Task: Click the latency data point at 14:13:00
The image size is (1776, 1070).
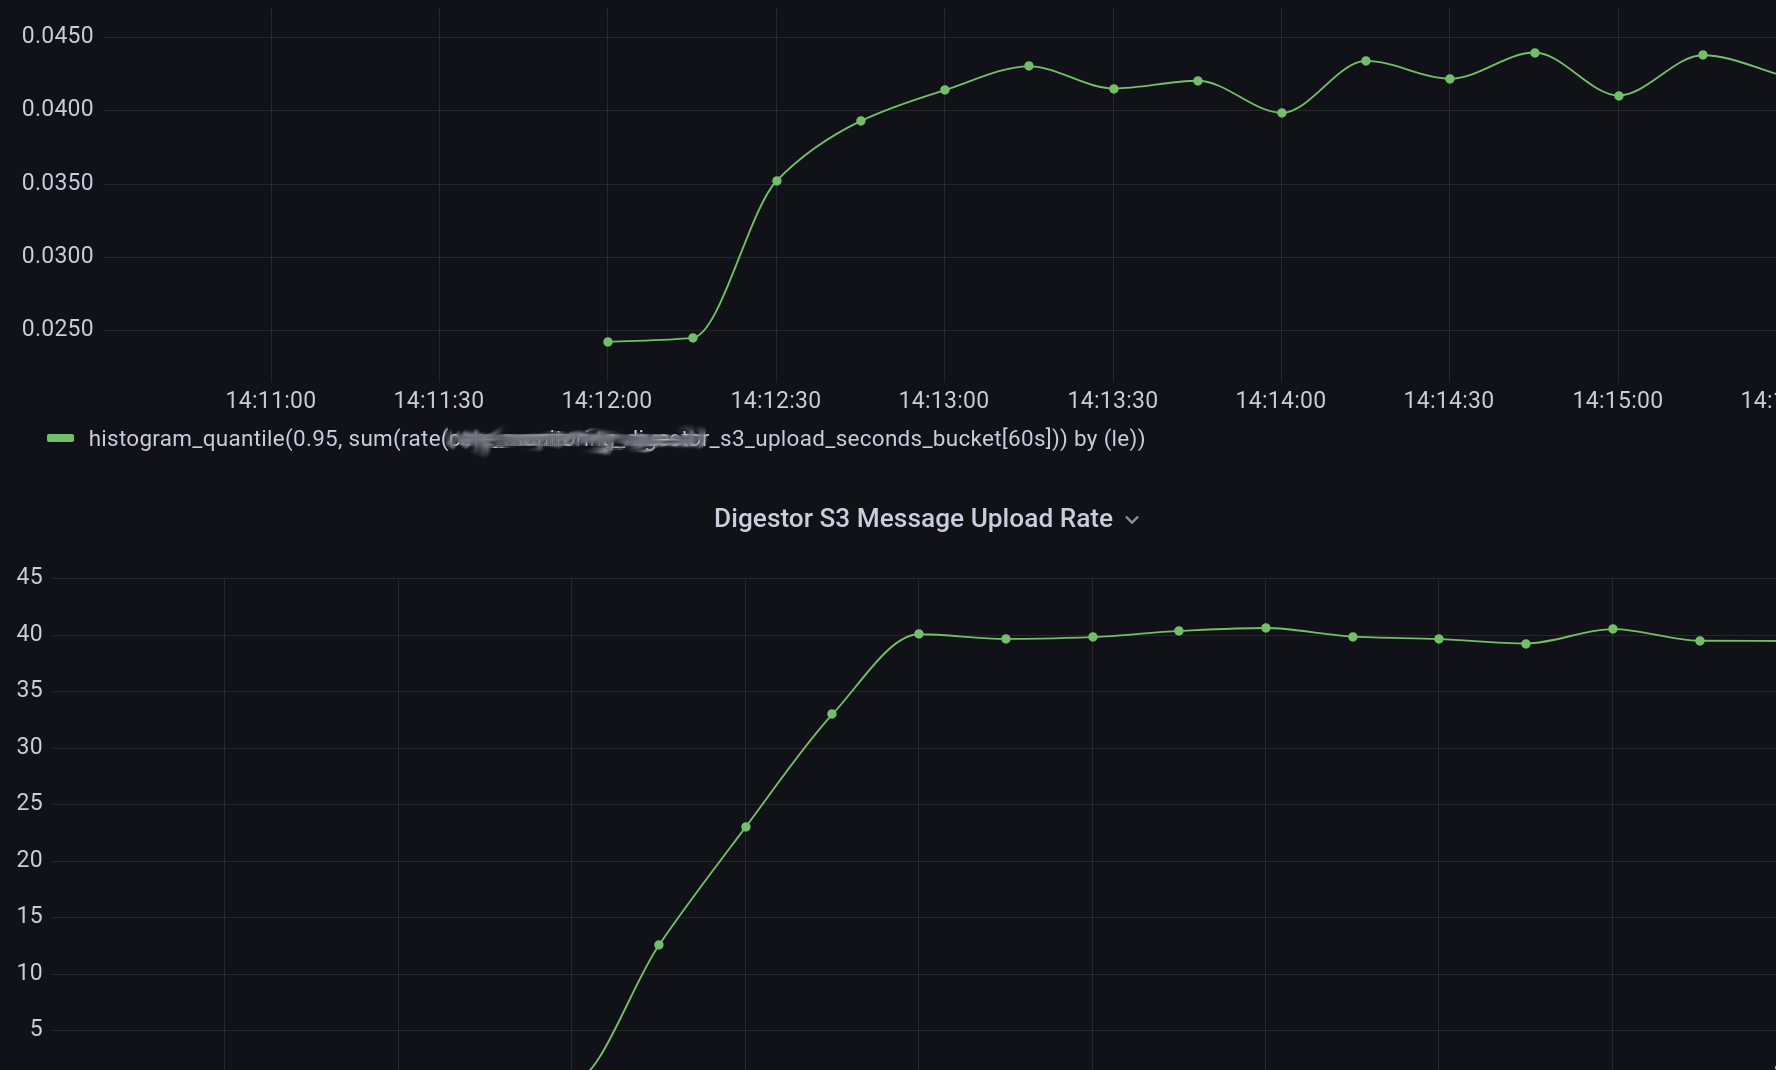Action: tap(945, 90)
